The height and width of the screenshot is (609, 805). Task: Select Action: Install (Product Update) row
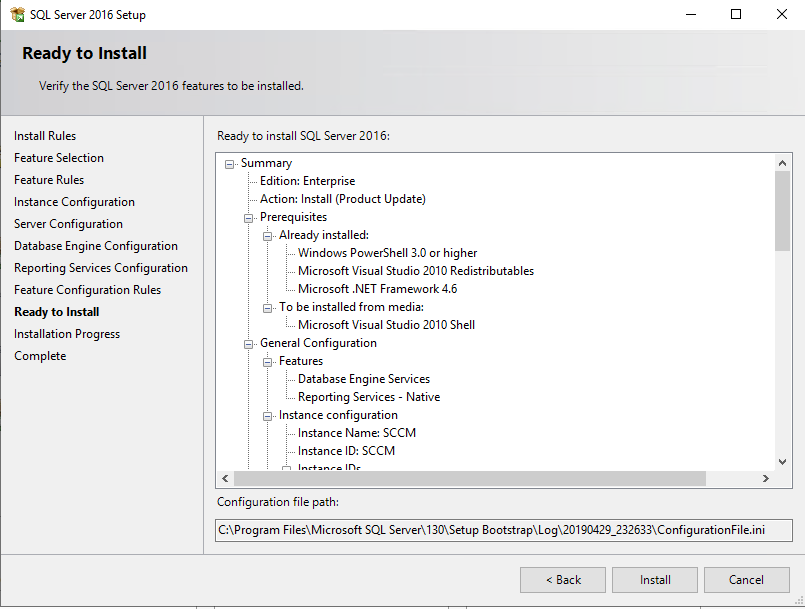343,199
